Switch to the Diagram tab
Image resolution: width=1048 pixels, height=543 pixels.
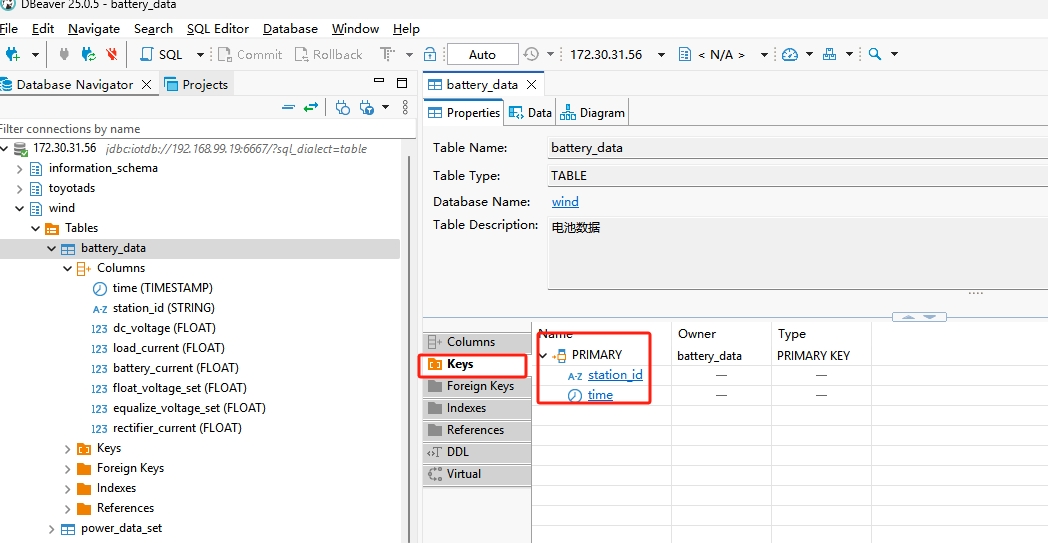click(x=593, y=113)
